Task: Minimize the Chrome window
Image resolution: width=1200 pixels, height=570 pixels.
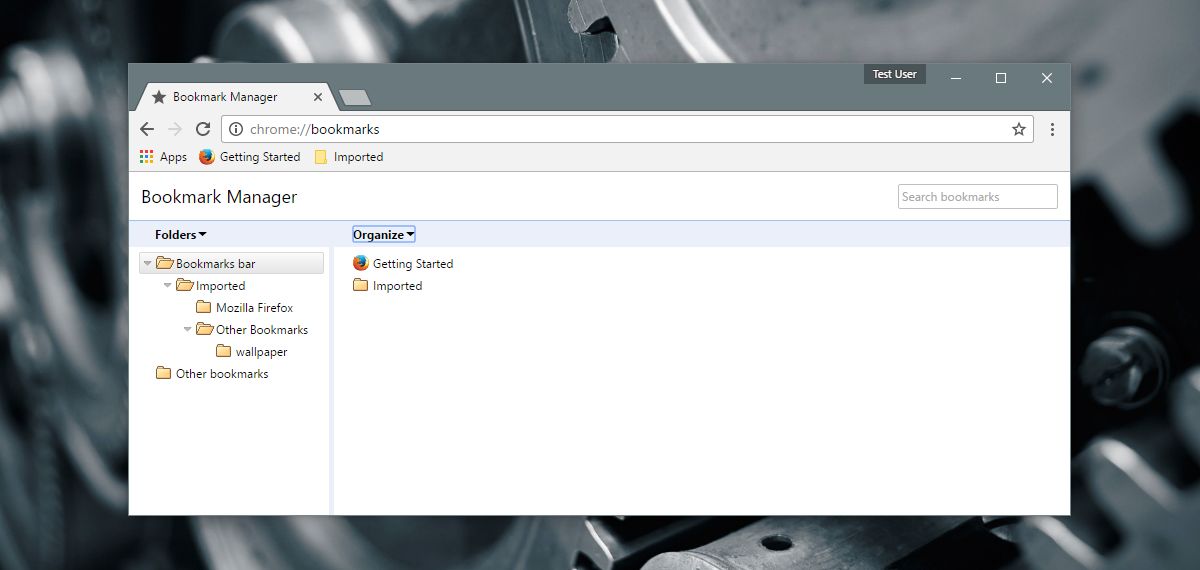Action: [955, 78]
